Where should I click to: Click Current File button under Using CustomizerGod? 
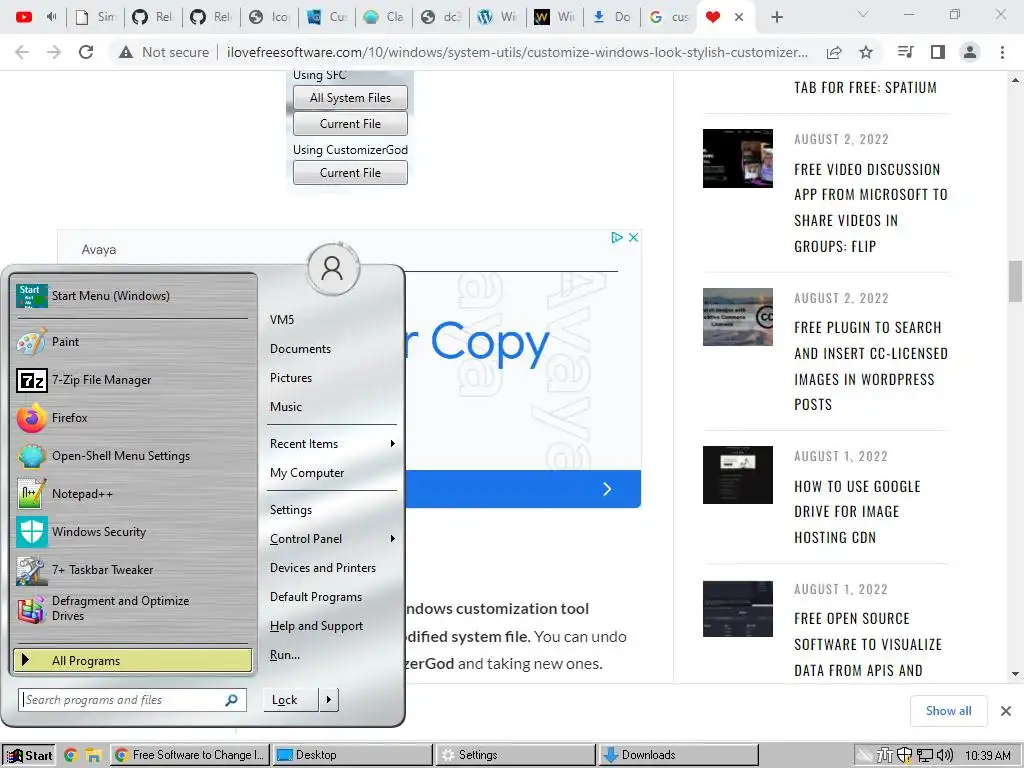click(x=350, y=173)
